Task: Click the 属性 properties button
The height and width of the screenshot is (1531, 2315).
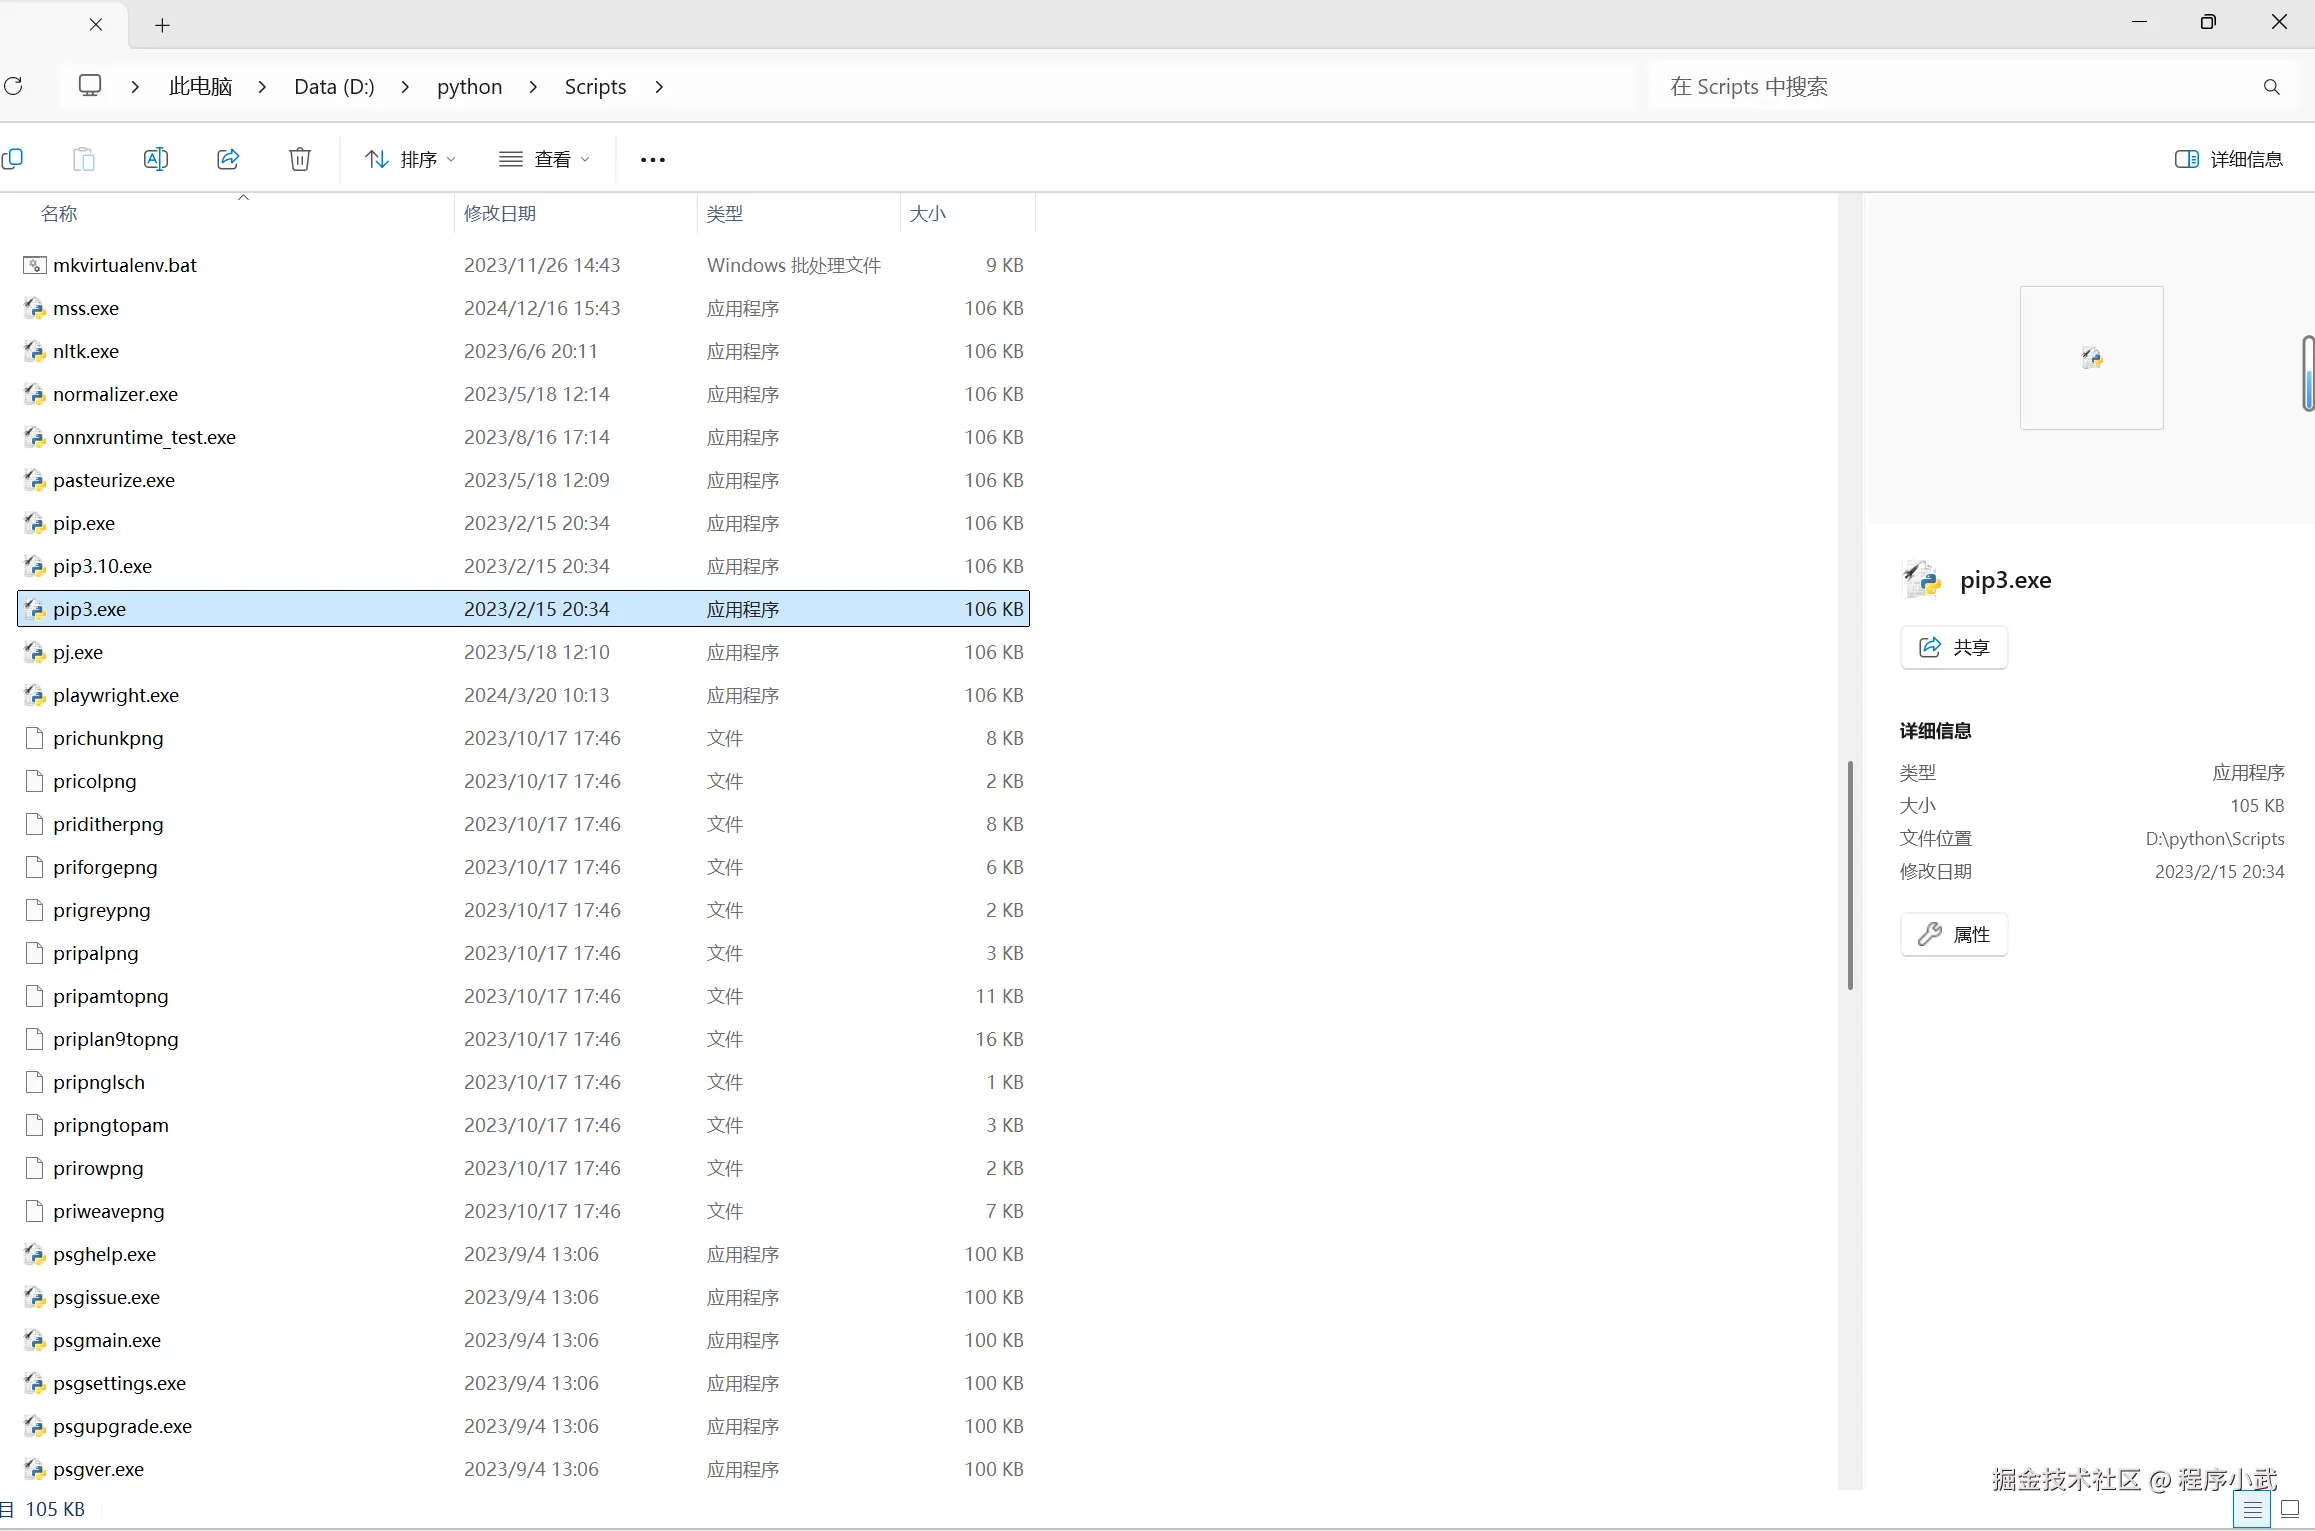Action: tap(1953, 934)
